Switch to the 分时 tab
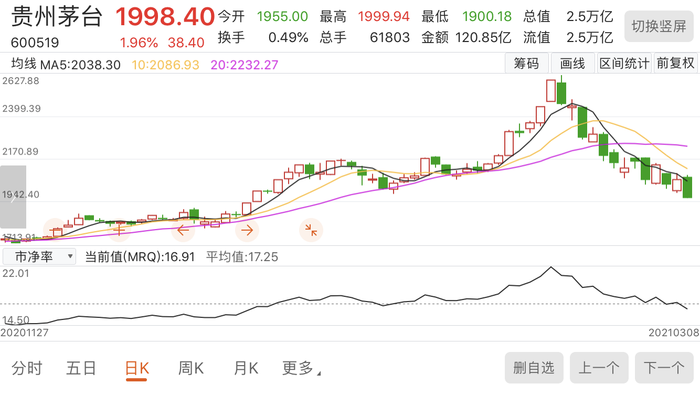This screenshot has height=394, width=700. click(x=27, y=369)
